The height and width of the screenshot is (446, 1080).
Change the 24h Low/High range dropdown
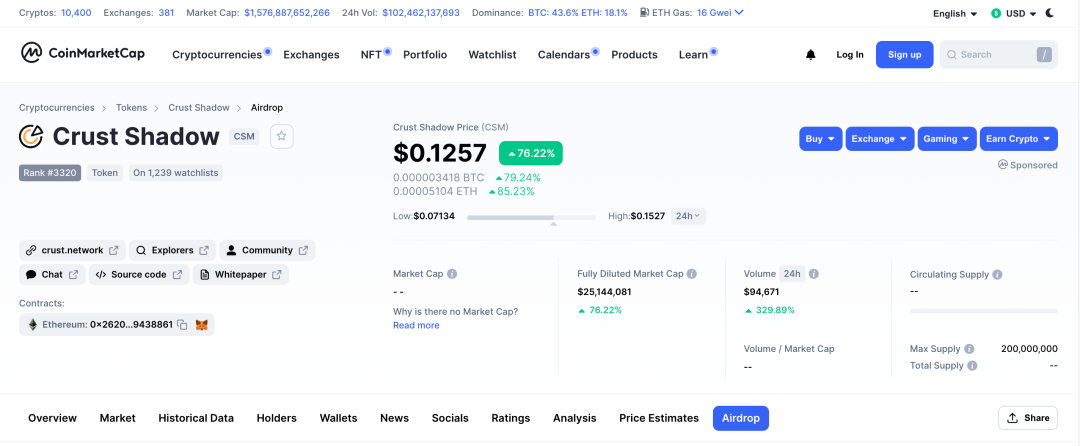point(688,216)
